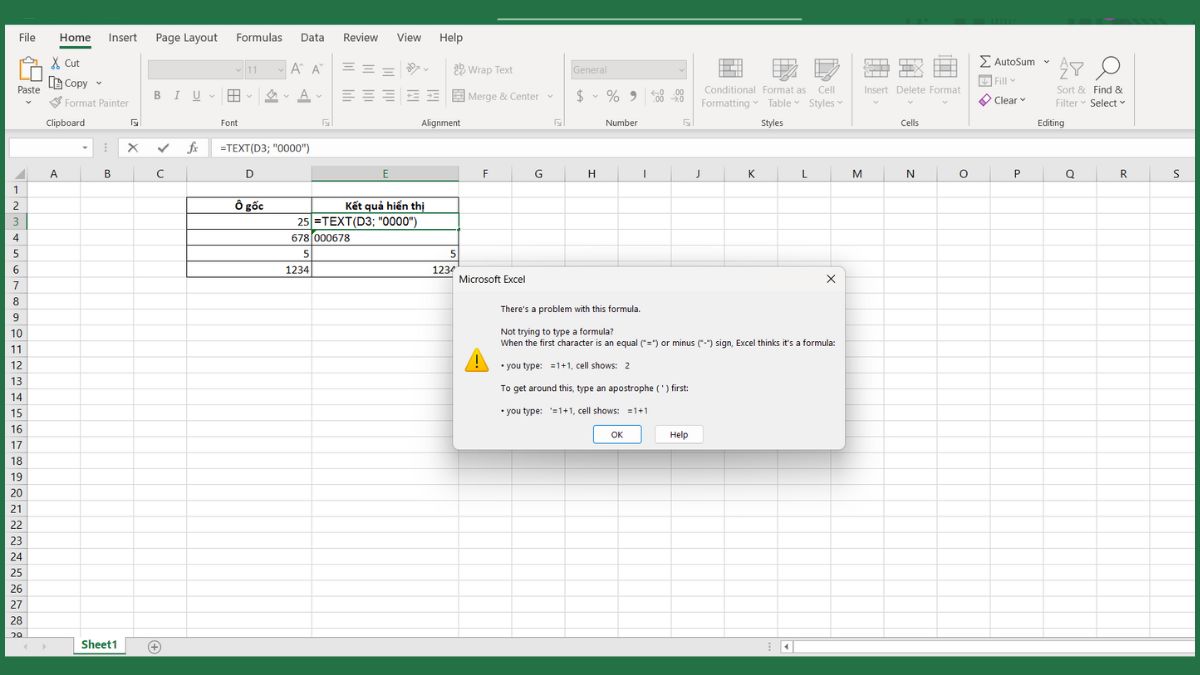Expand the AutoSum dropdown arrow
The image size is (1200, 675).
click(x=1047, y=62)
